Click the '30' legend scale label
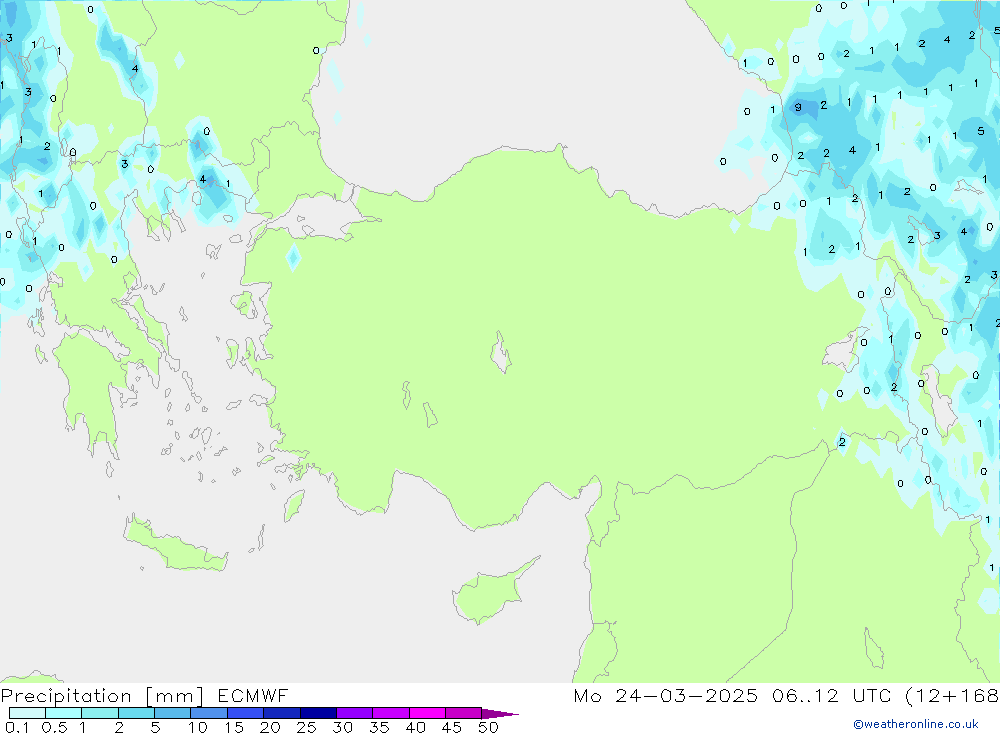 click(342, 727)
